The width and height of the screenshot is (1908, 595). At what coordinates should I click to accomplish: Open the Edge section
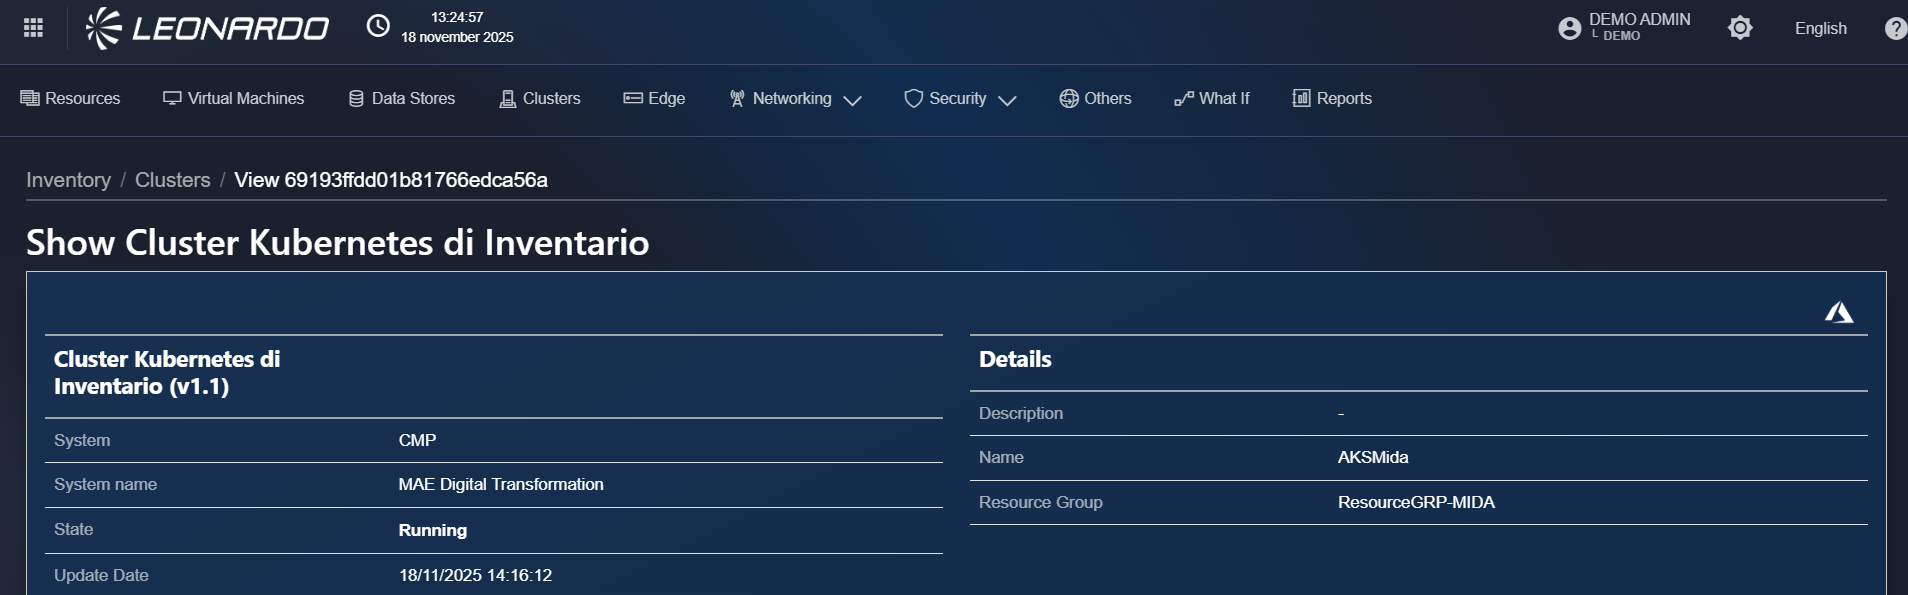[x=654, y=98]
